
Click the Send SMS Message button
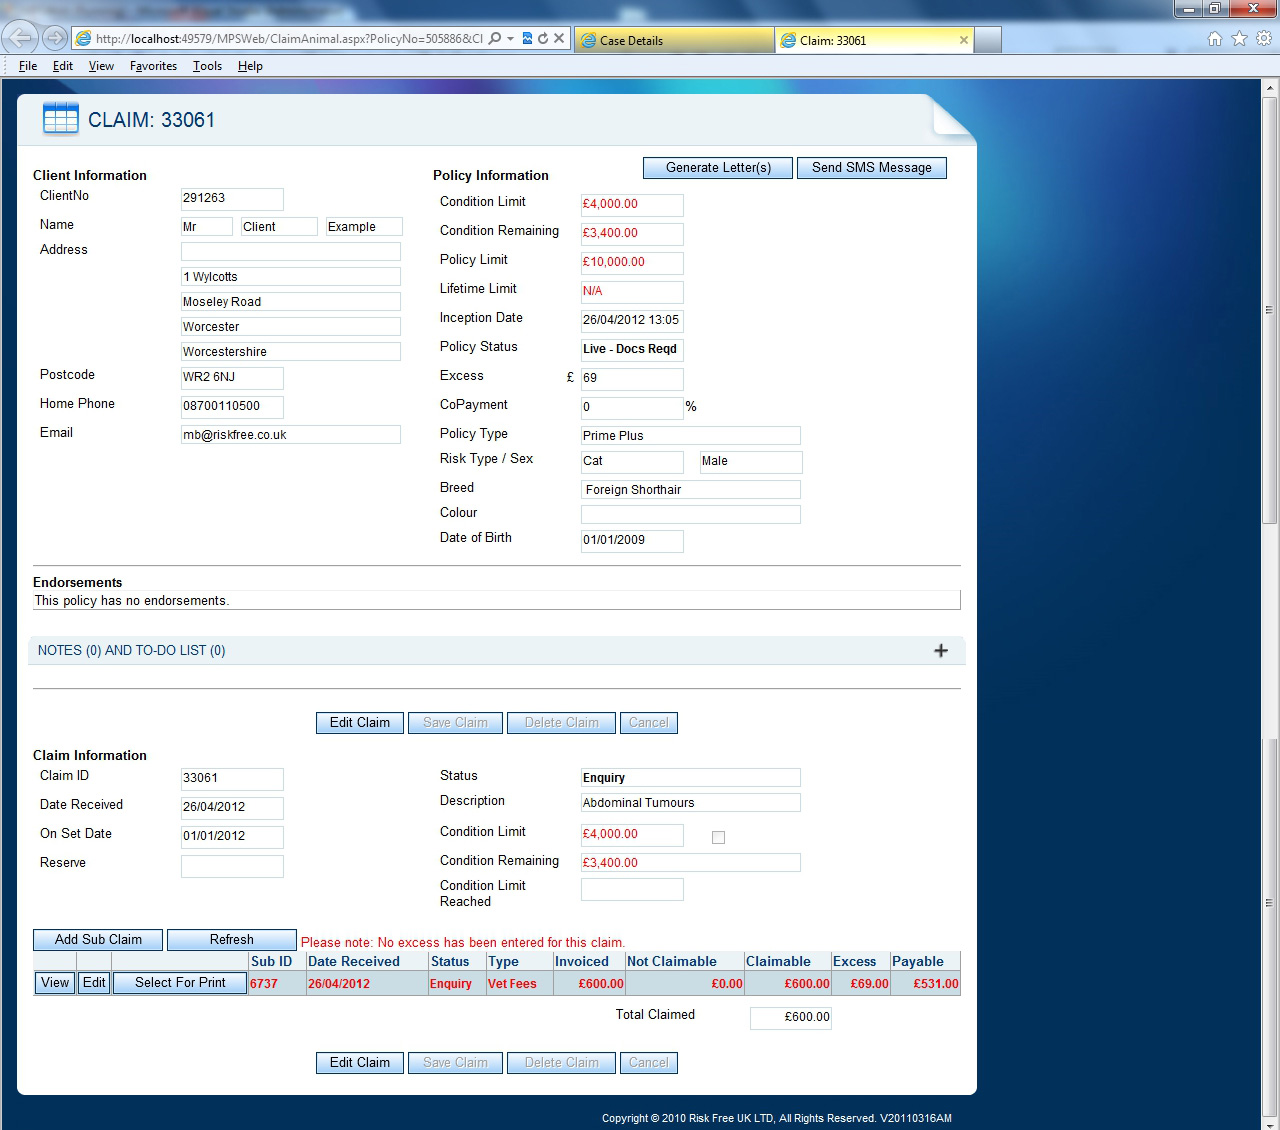(872, 168)
